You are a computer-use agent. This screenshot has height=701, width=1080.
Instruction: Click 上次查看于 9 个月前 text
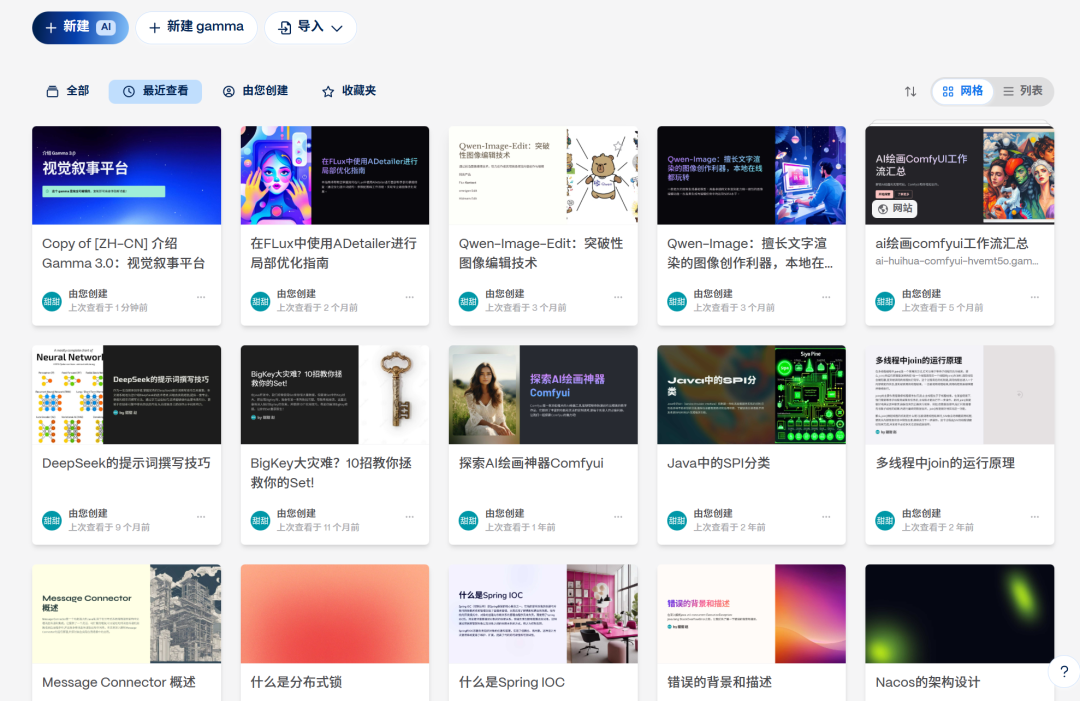109,527
